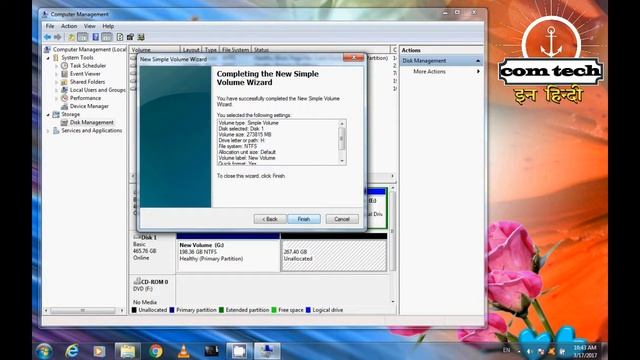
Task: Expand the Task Scheduler node
Action: click(56, 66)
